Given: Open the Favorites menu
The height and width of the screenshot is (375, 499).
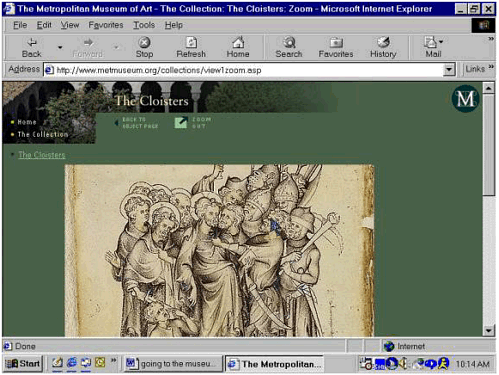Looking at the screenshot, I should 106,25.
